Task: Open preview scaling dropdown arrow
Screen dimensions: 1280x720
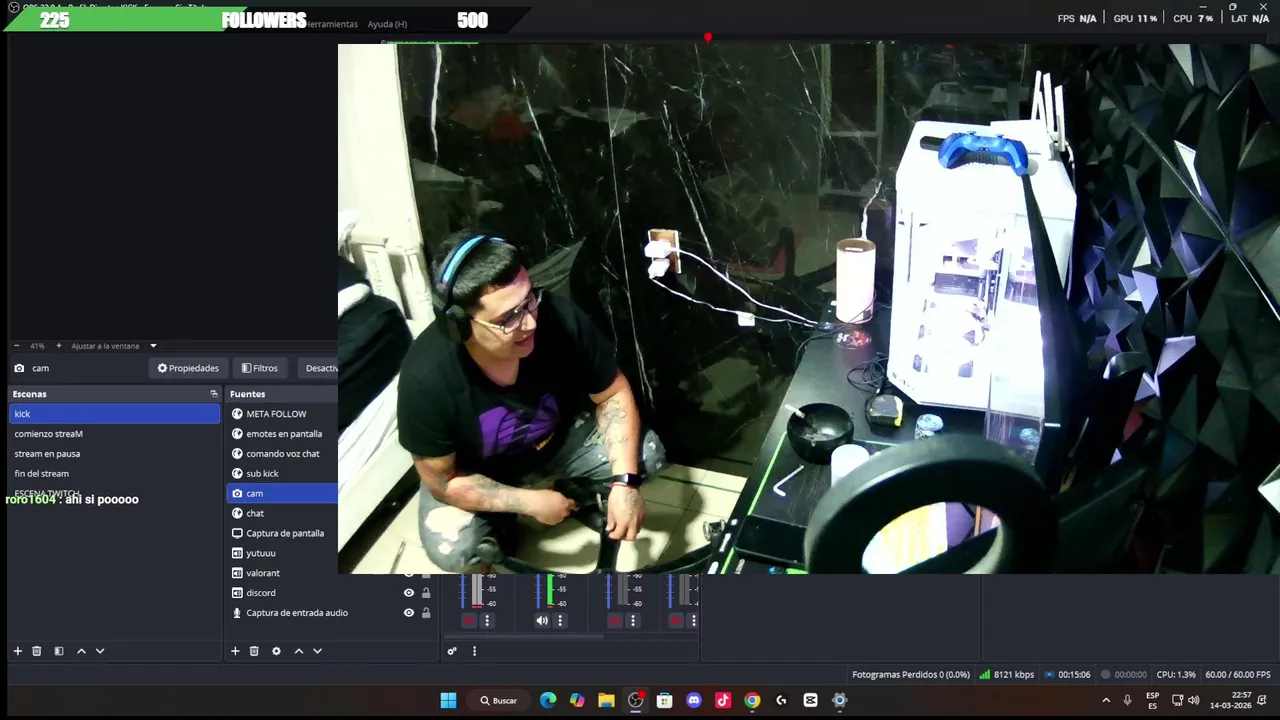Action: click(153, 346)
